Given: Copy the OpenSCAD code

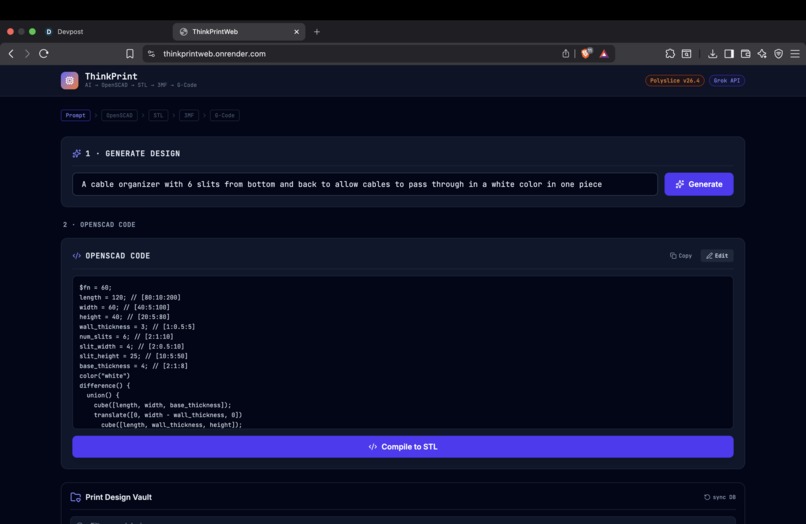Looking at the screenshot, I should 681,256.
